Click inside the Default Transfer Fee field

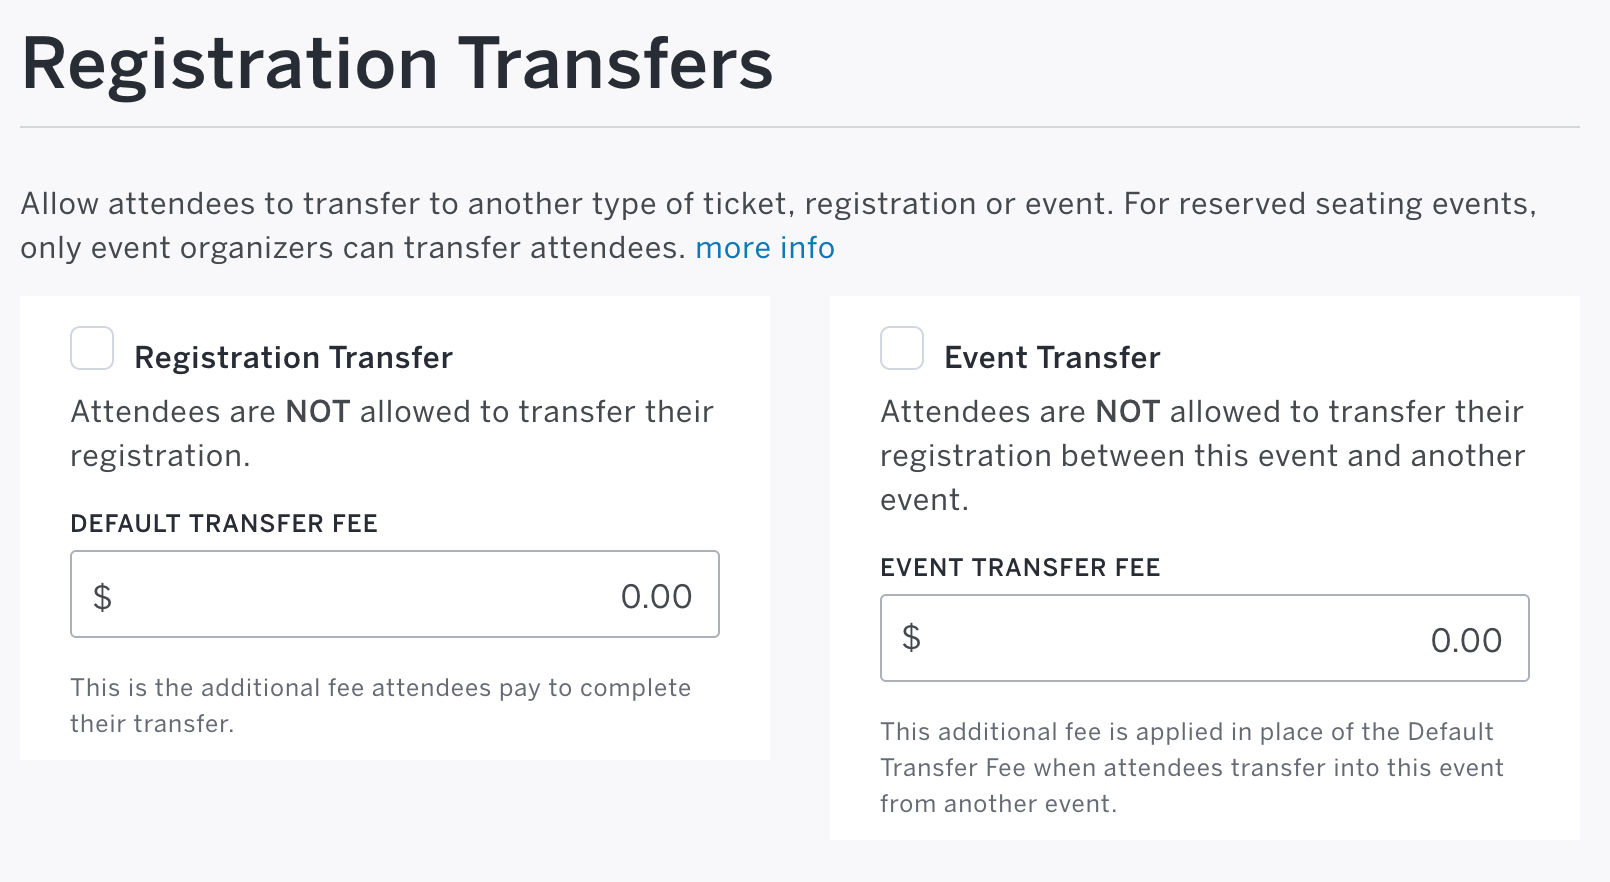[x=394, y=594]
